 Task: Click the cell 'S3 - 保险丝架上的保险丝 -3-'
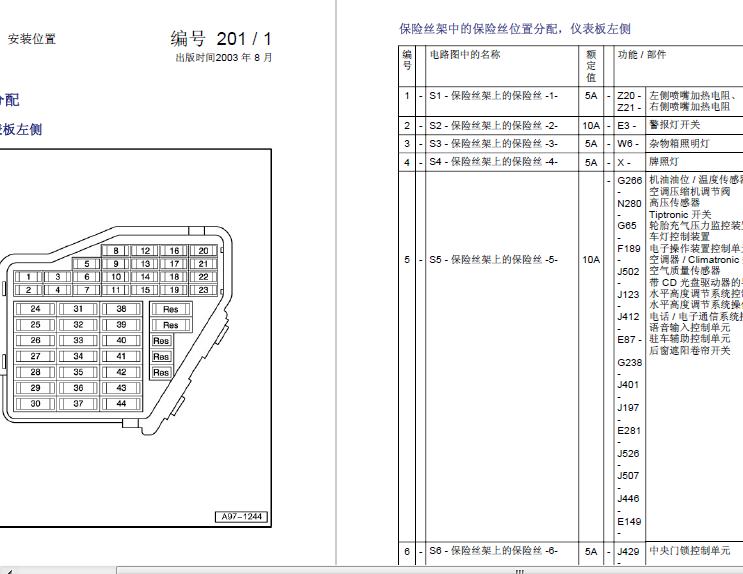pos(493,144)
